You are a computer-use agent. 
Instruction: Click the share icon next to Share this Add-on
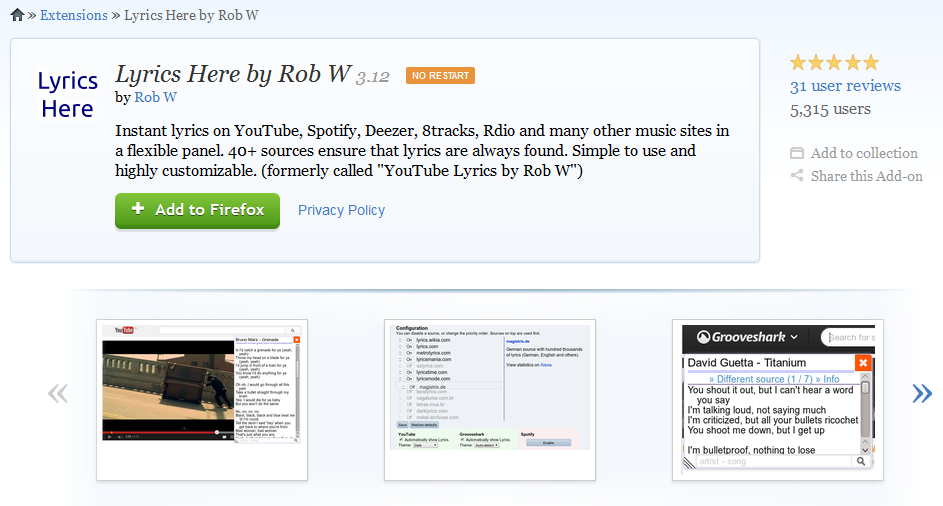pyautogui.click(x=797, y=175)
